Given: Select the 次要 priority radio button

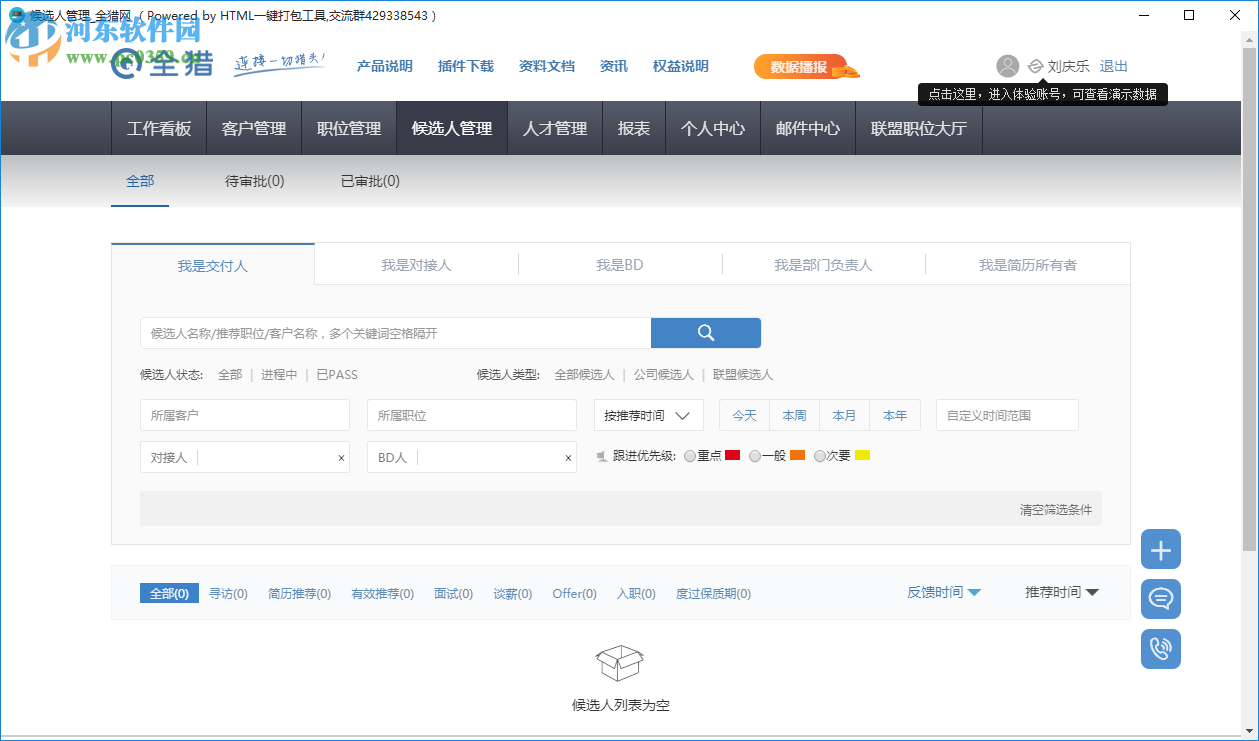Looking at the screenshot, I should (x=820, y=454).
